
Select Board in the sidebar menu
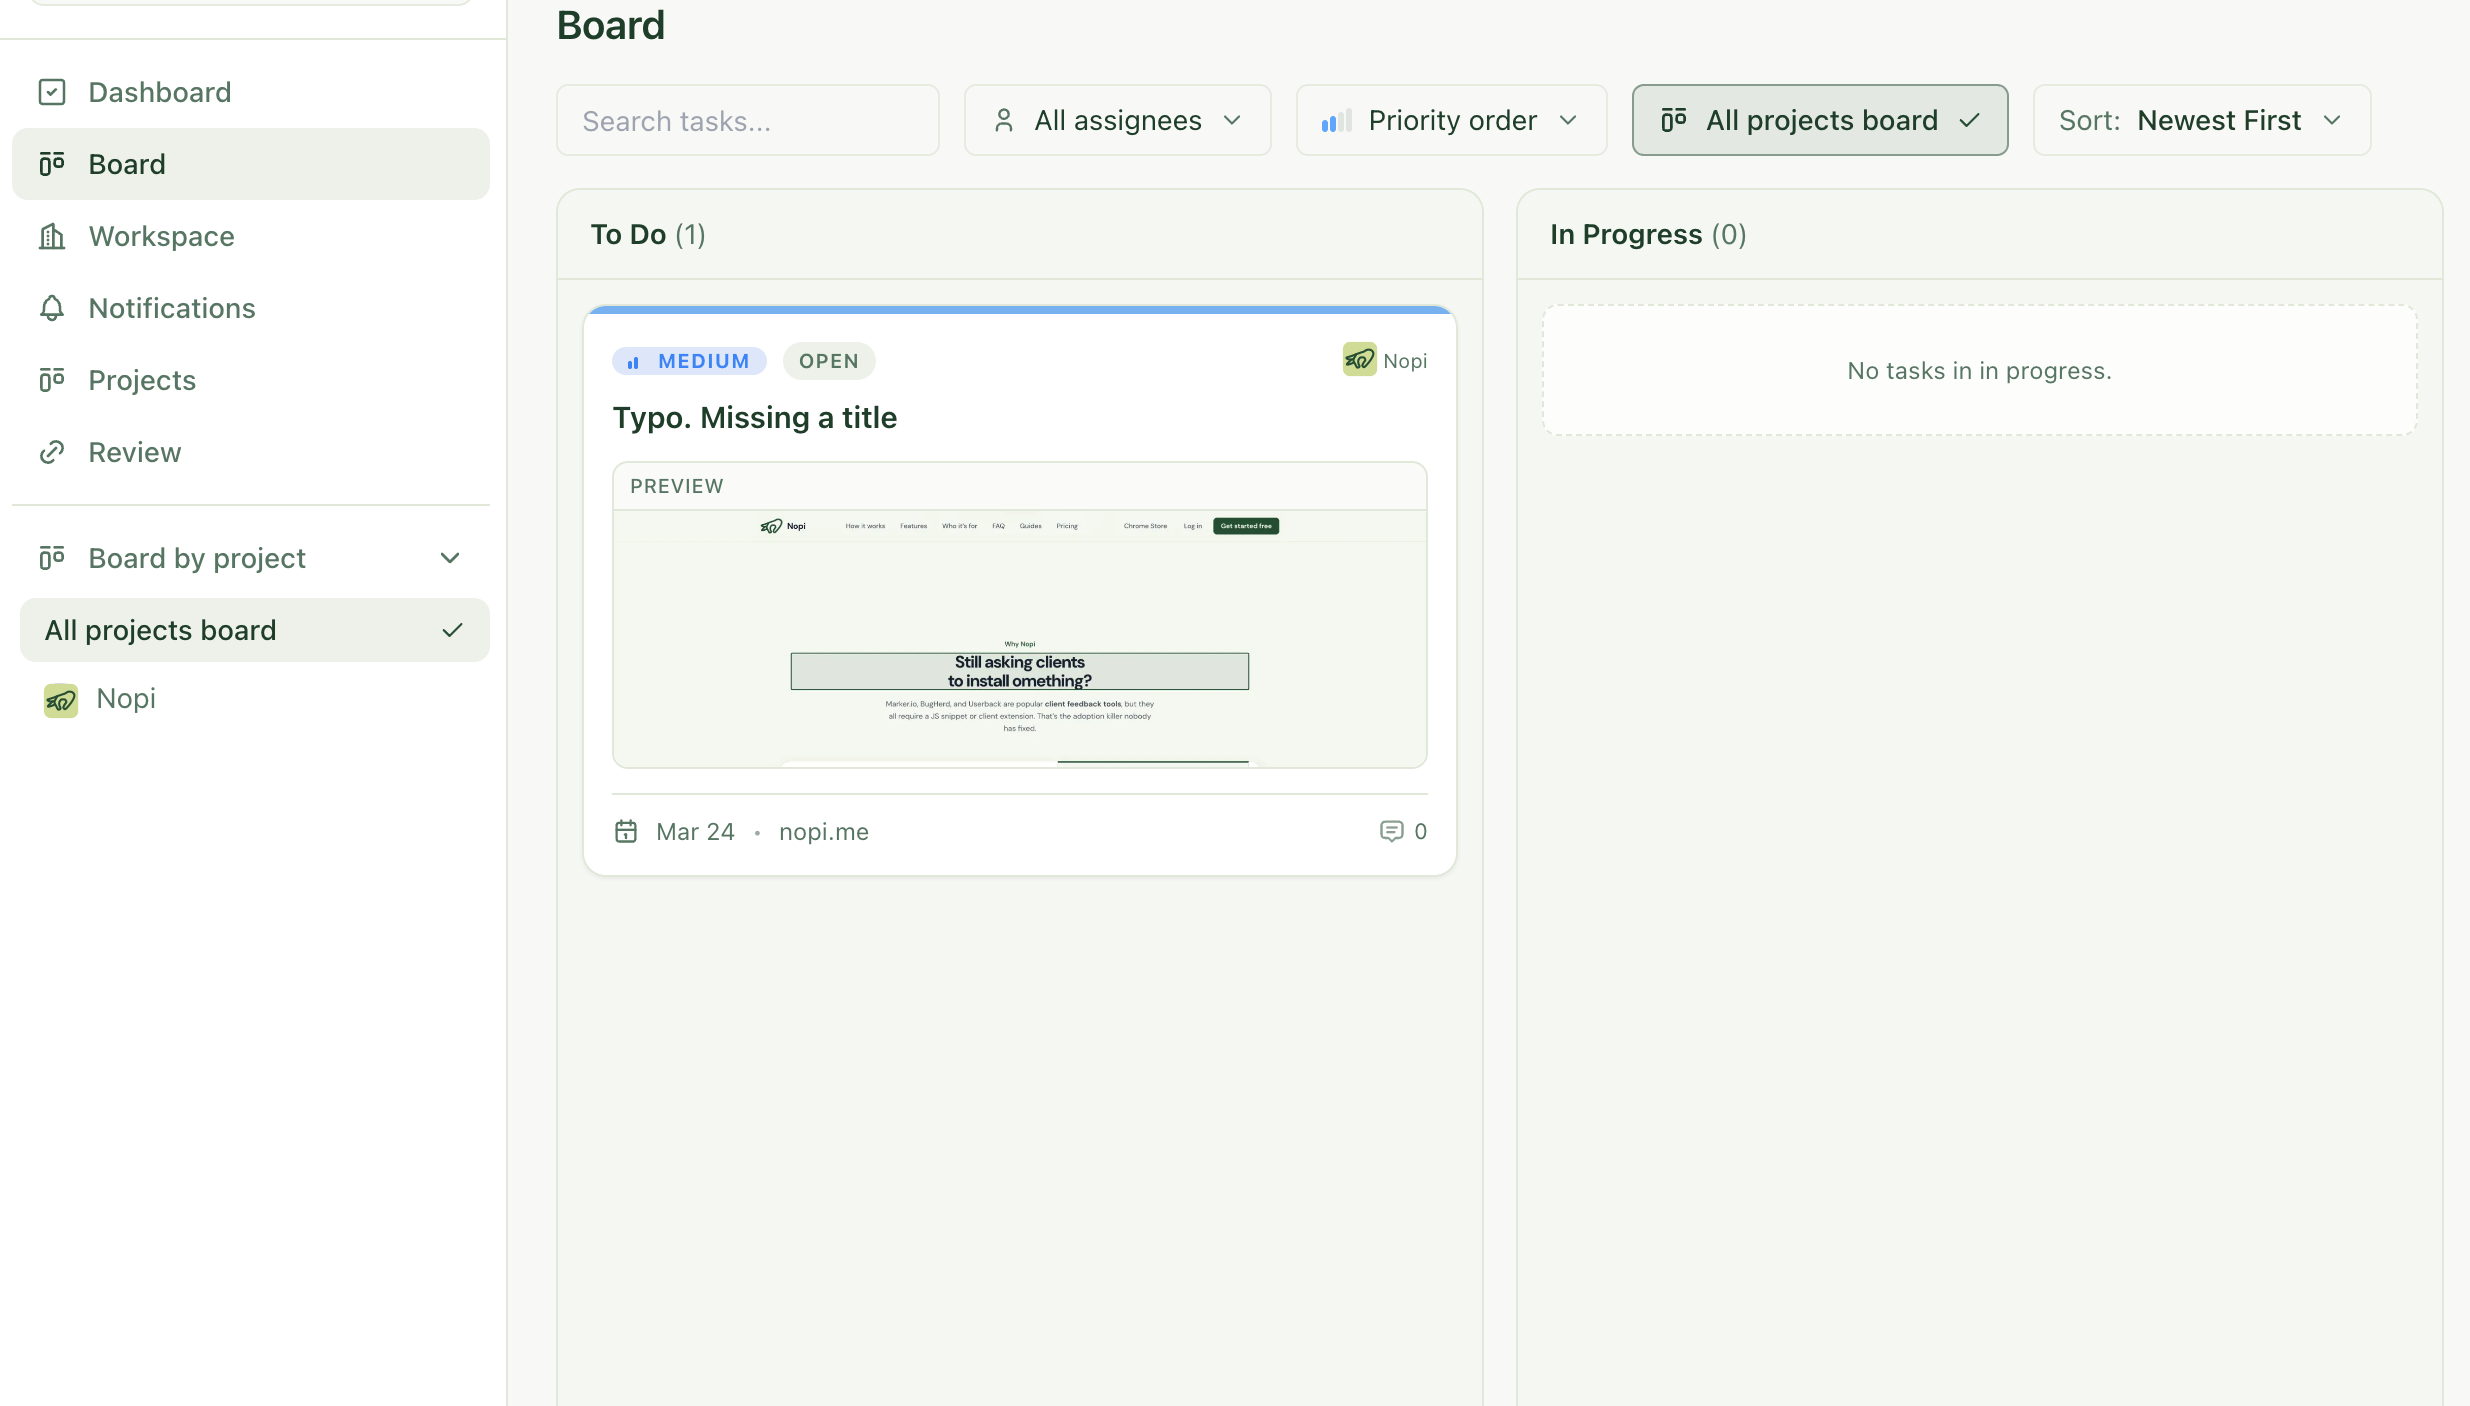pos(127,163)
